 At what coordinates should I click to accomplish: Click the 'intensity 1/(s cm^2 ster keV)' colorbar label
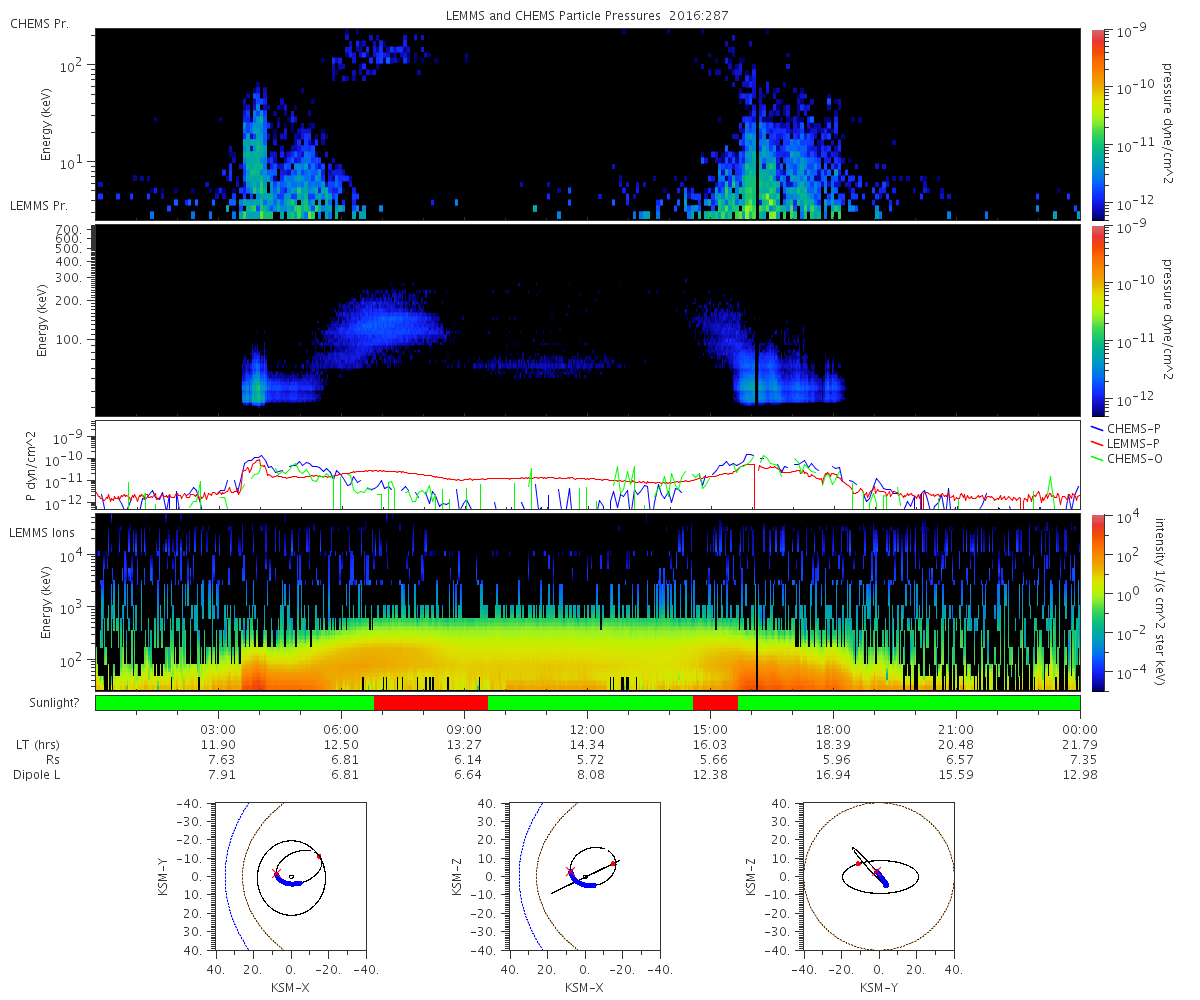pos(1161,603)
